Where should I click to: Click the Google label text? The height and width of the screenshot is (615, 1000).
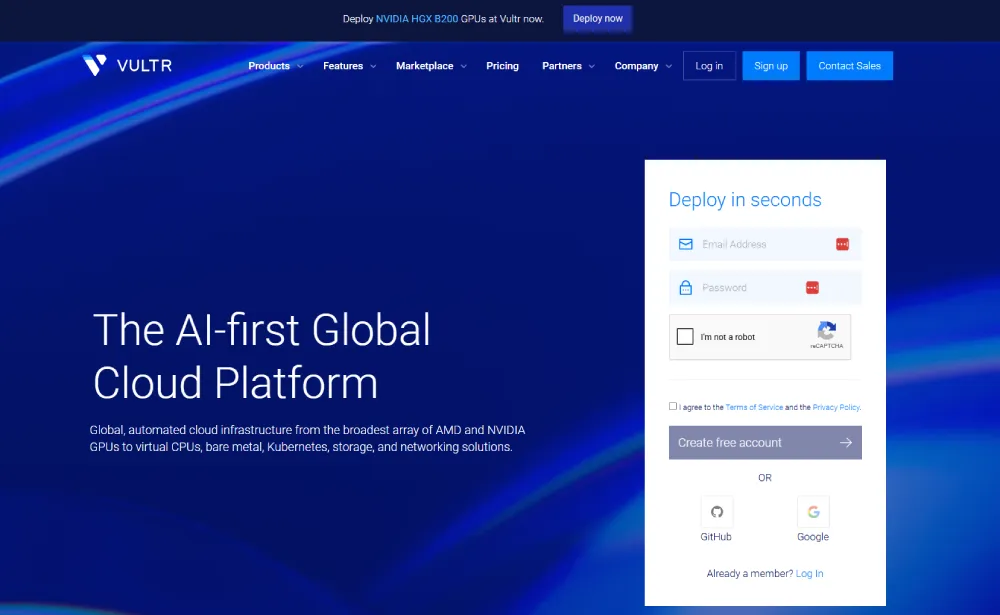tap(813, 537)
